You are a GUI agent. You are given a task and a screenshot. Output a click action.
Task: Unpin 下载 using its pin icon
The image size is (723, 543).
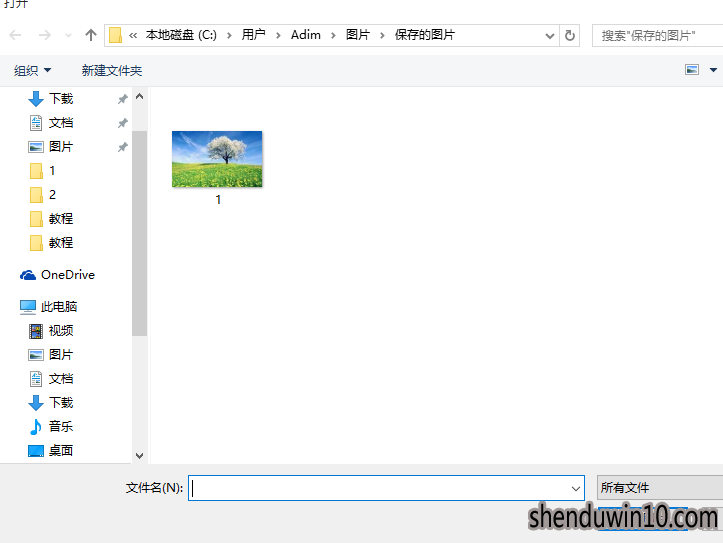click(x=122, y=99)
